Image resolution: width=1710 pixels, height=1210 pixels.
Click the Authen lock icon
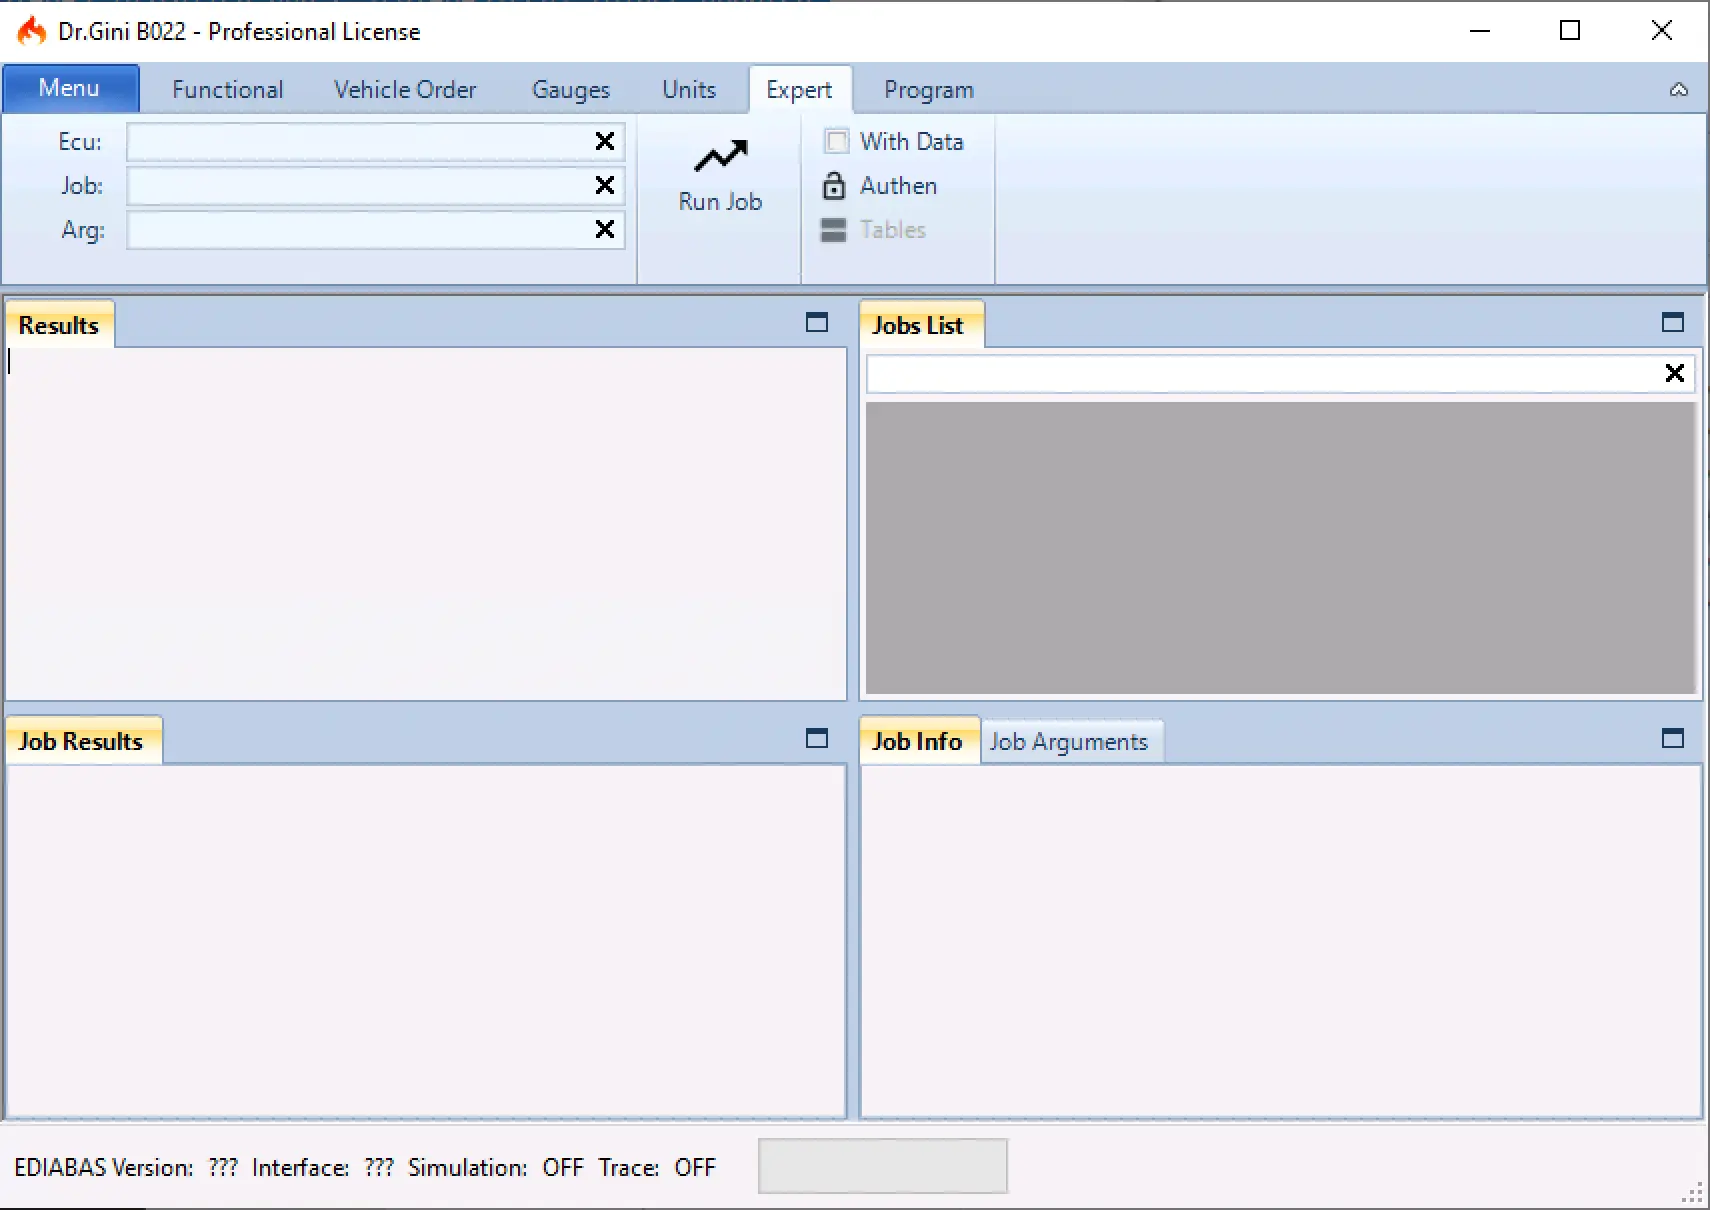point(833,186)
